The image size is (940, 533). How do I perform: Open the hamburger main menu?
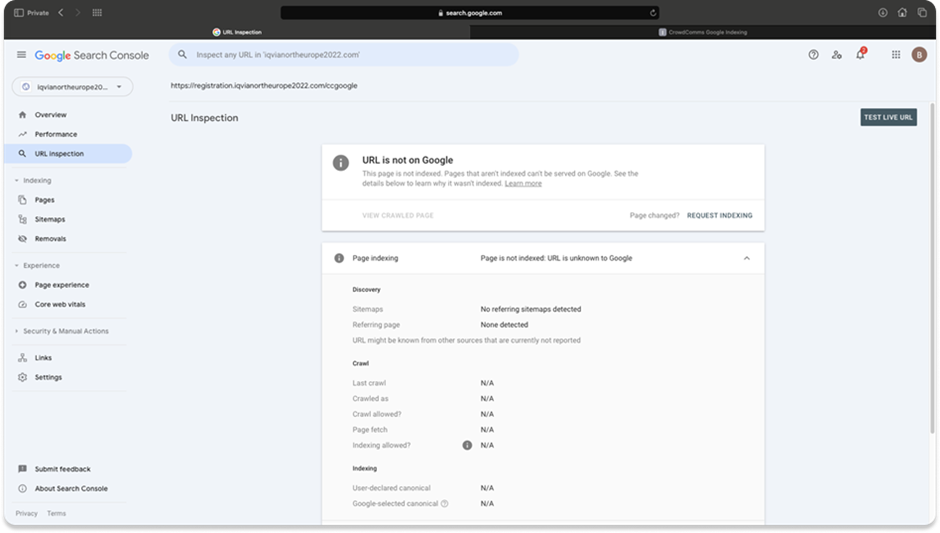click(22, 55)
